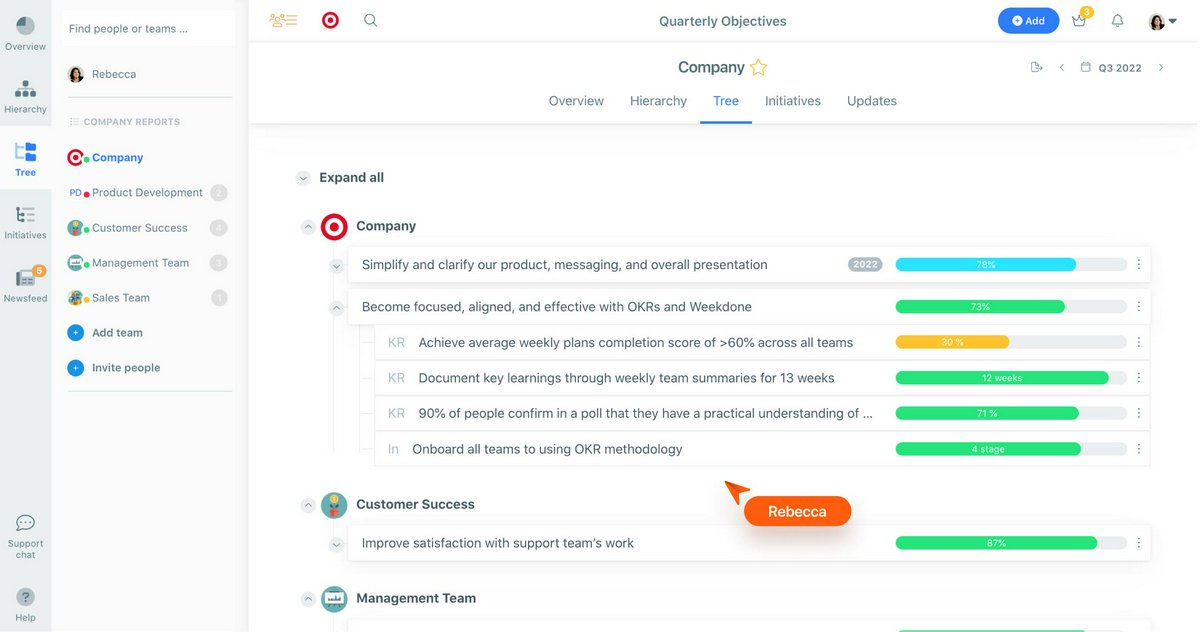The width and height of the screenshot is (1200, 632).
Task: Open Overview in the left navigation rail
Action: pyautogui.click(x=25, y=33)
